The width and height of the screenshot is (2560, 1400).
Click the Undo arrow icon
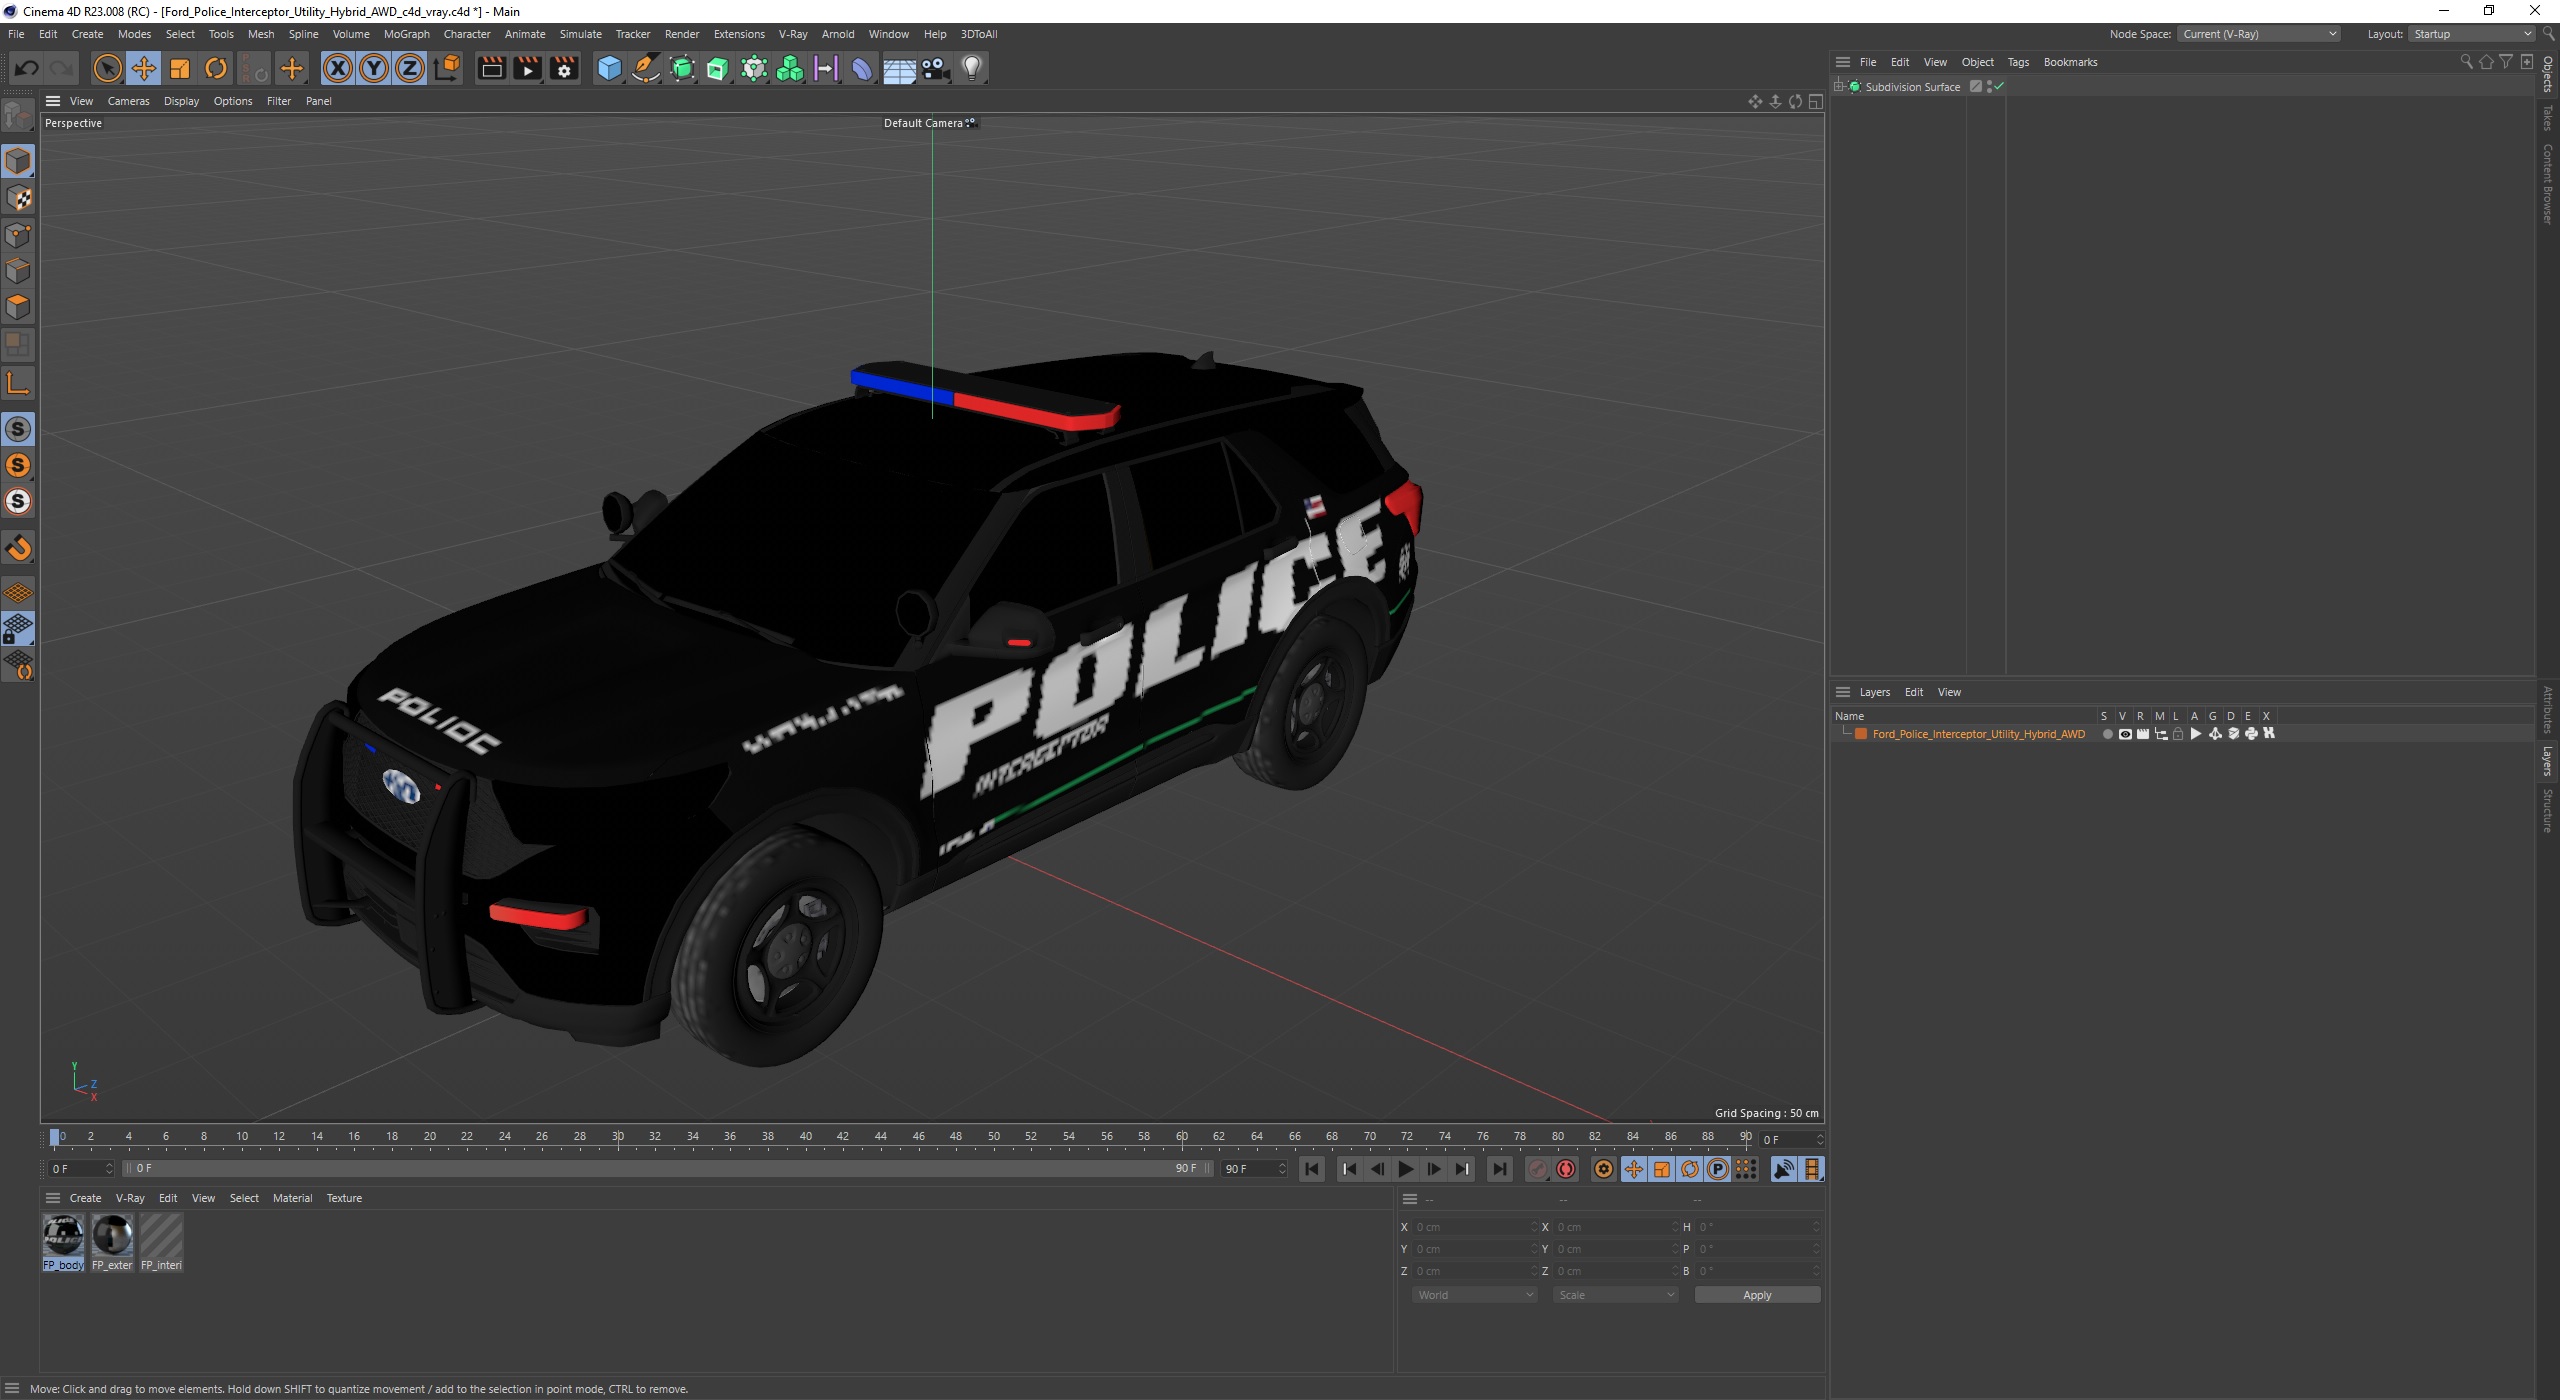27,68
